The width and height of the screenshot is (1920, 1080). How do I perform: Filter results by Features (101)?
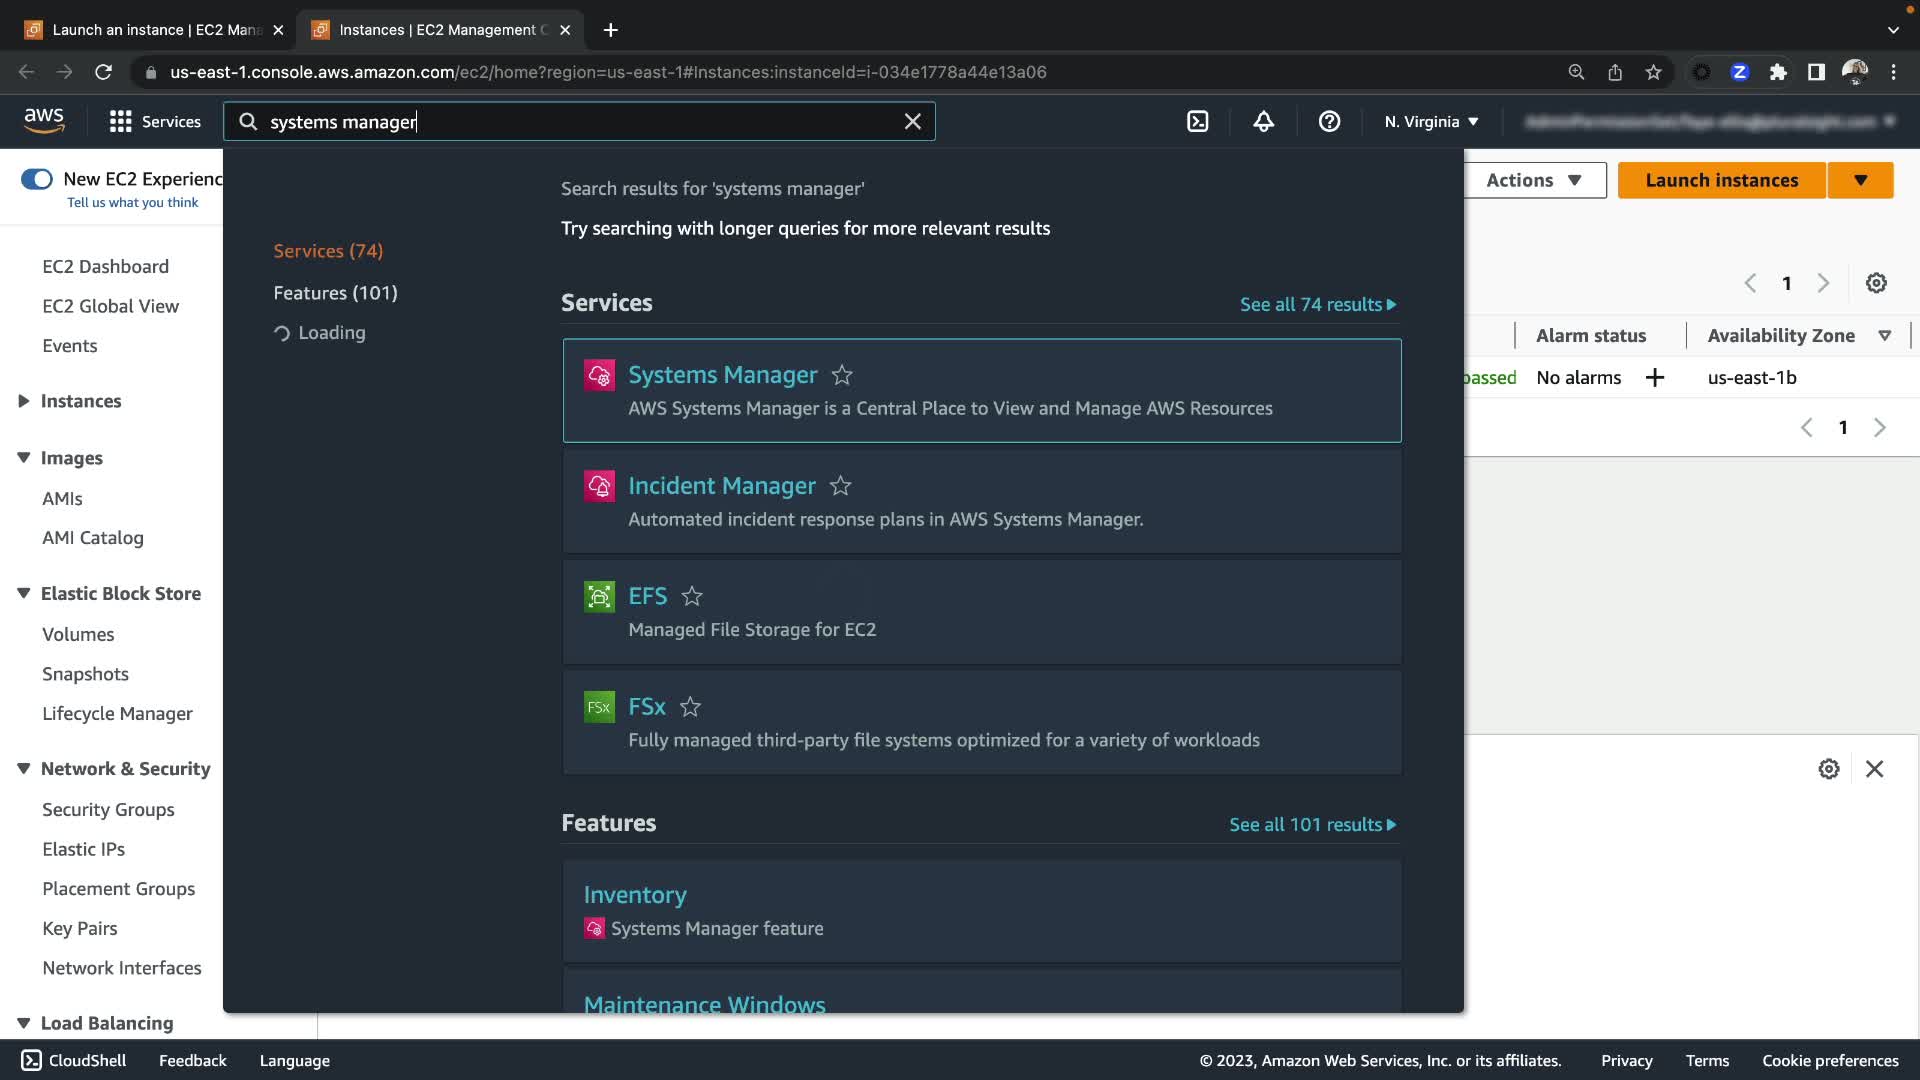click(x=335, y=293)
